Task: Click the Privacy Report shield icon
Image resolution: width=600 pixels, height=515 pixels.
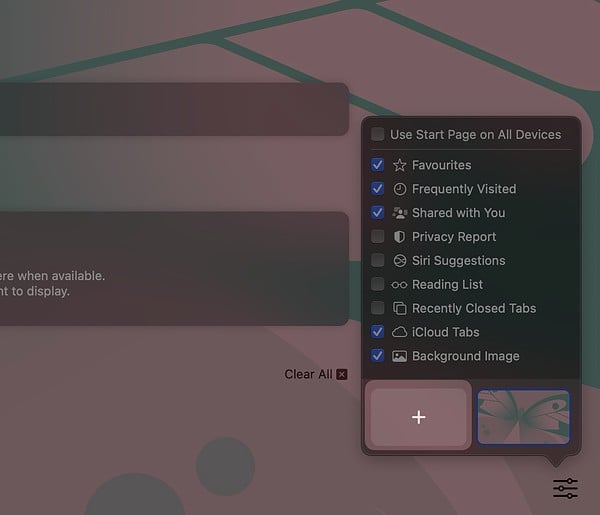Action: click(x=400, y=237)
